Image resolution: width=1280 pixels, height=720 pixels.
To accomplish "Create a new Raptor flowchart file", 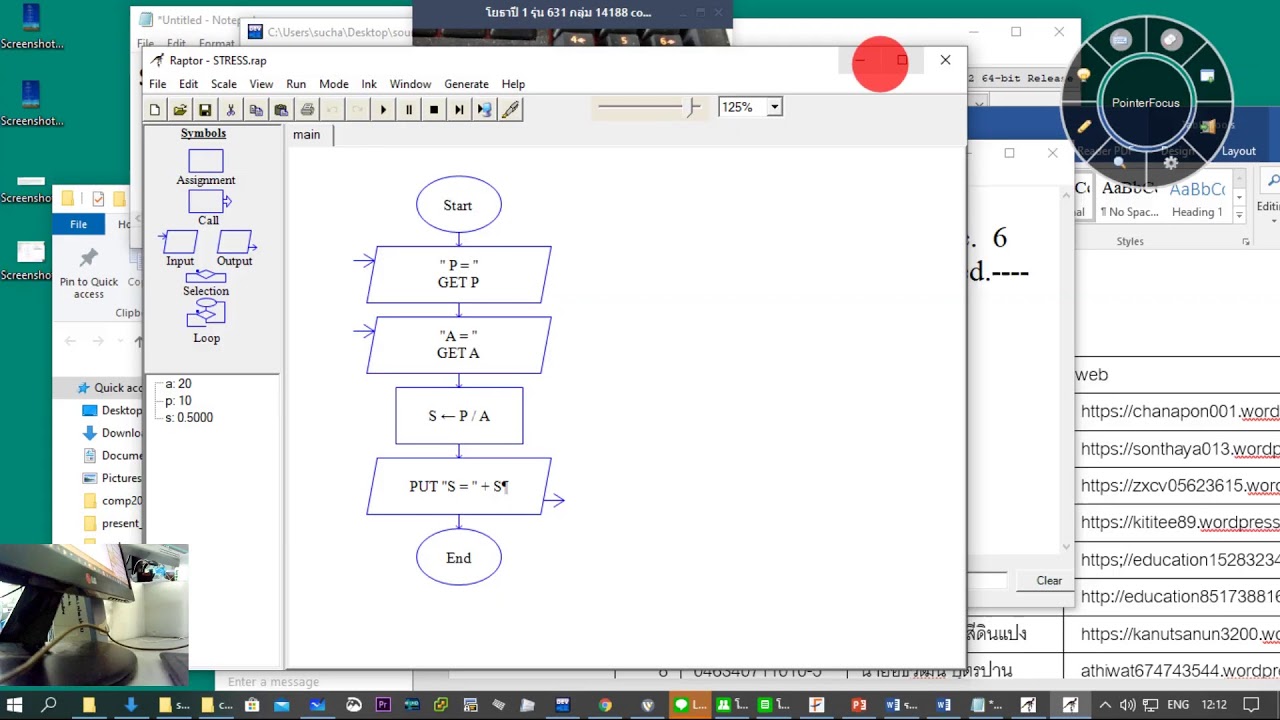I will pyautogui.click(x=155, y=109).
